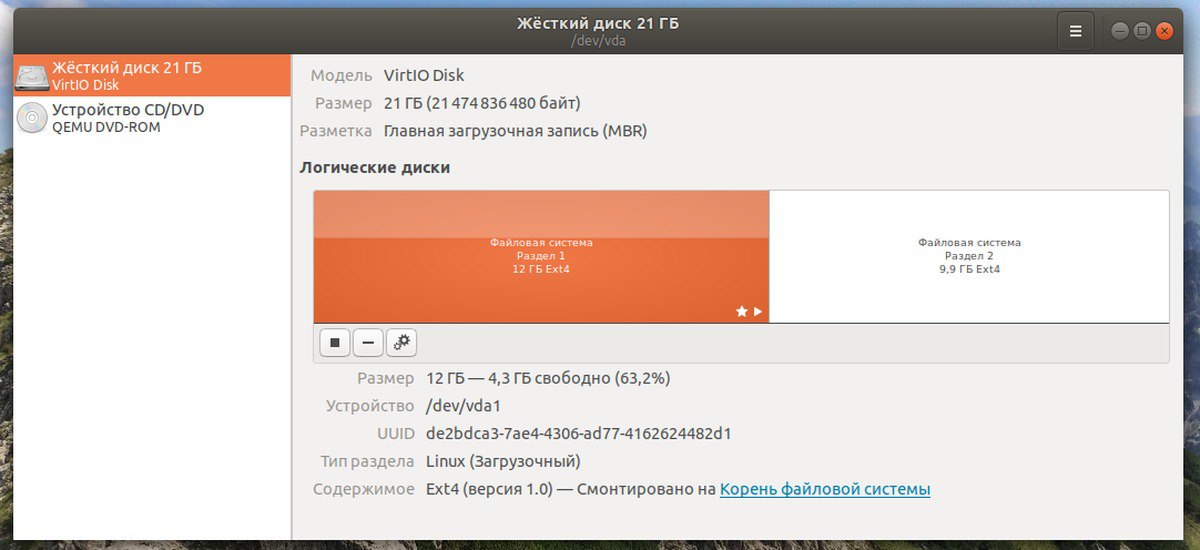
Task: Close the Disks window
Action: (1163, 31)
